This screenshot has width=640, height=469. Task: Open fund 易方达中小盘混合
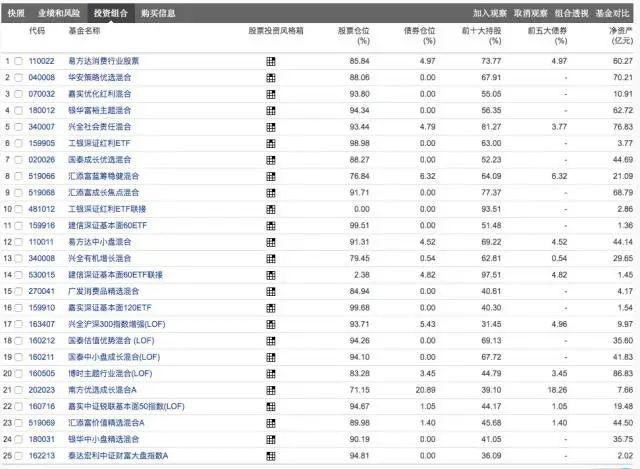[100, 242]
